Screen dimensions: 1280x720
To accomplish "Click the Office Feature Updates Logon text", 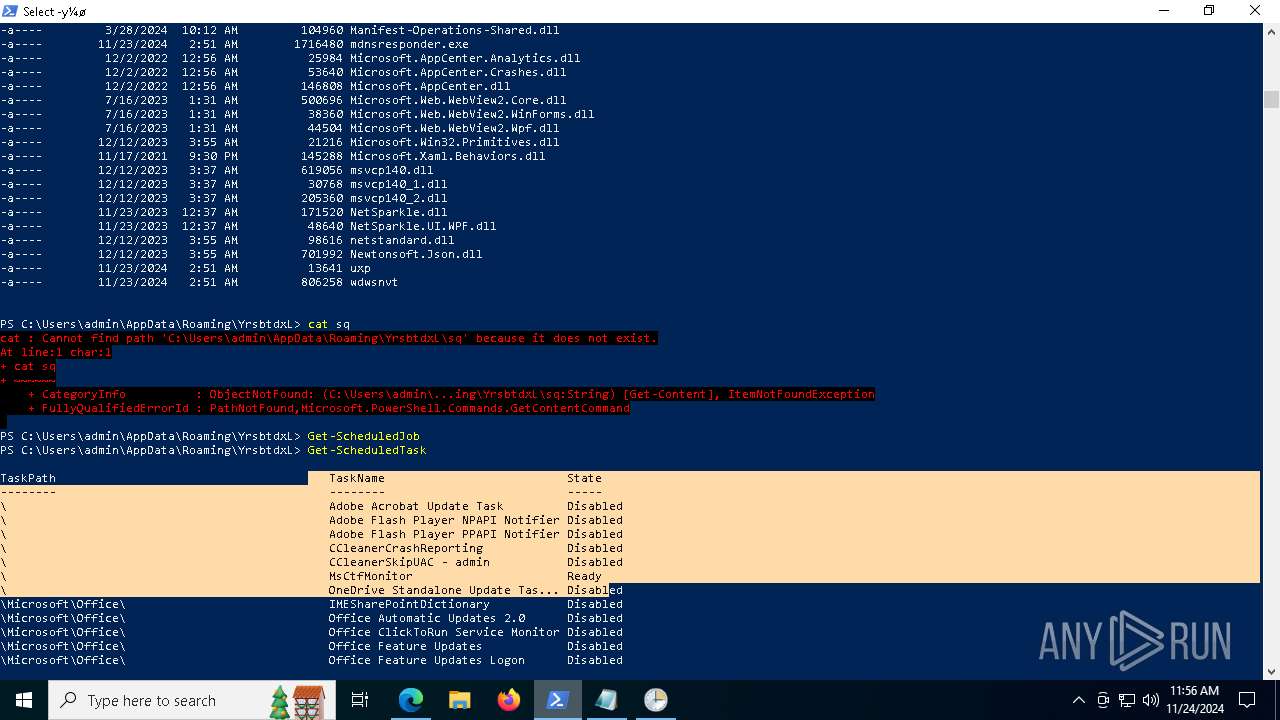I will click(427, 660).
